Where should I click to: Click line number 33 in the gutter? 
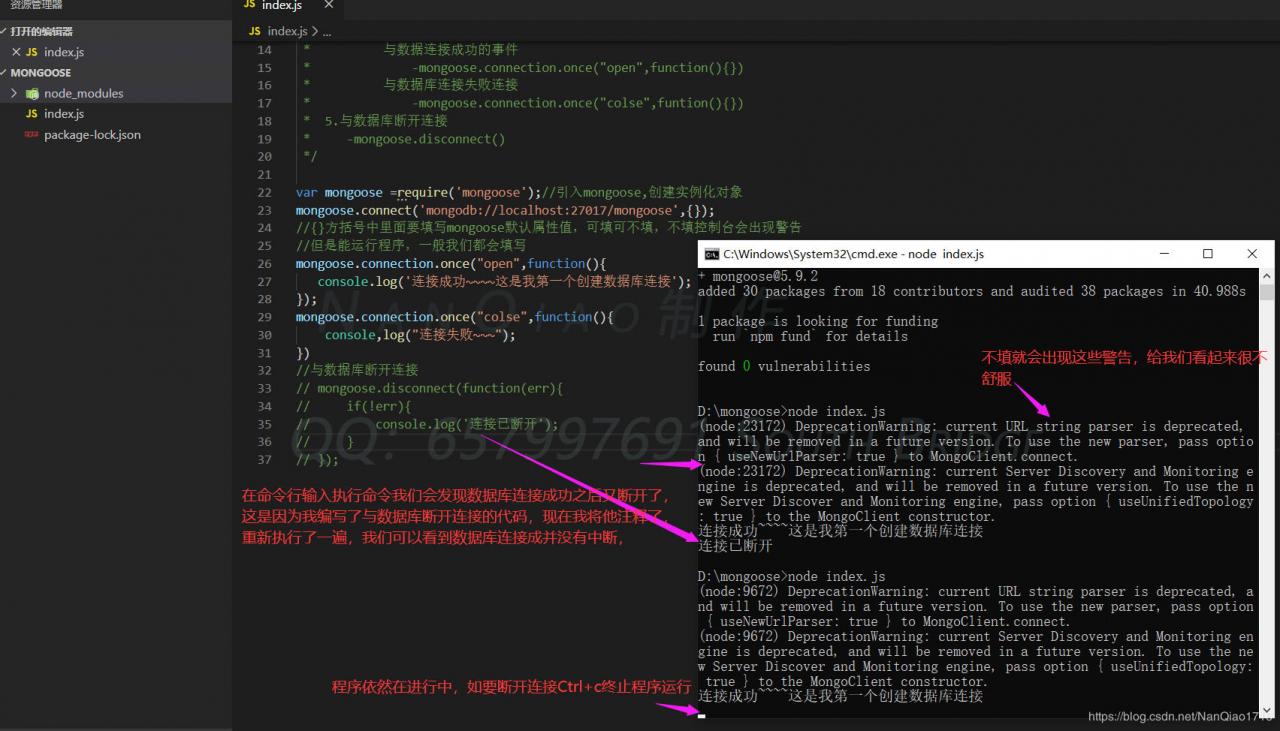click(264, 388)
